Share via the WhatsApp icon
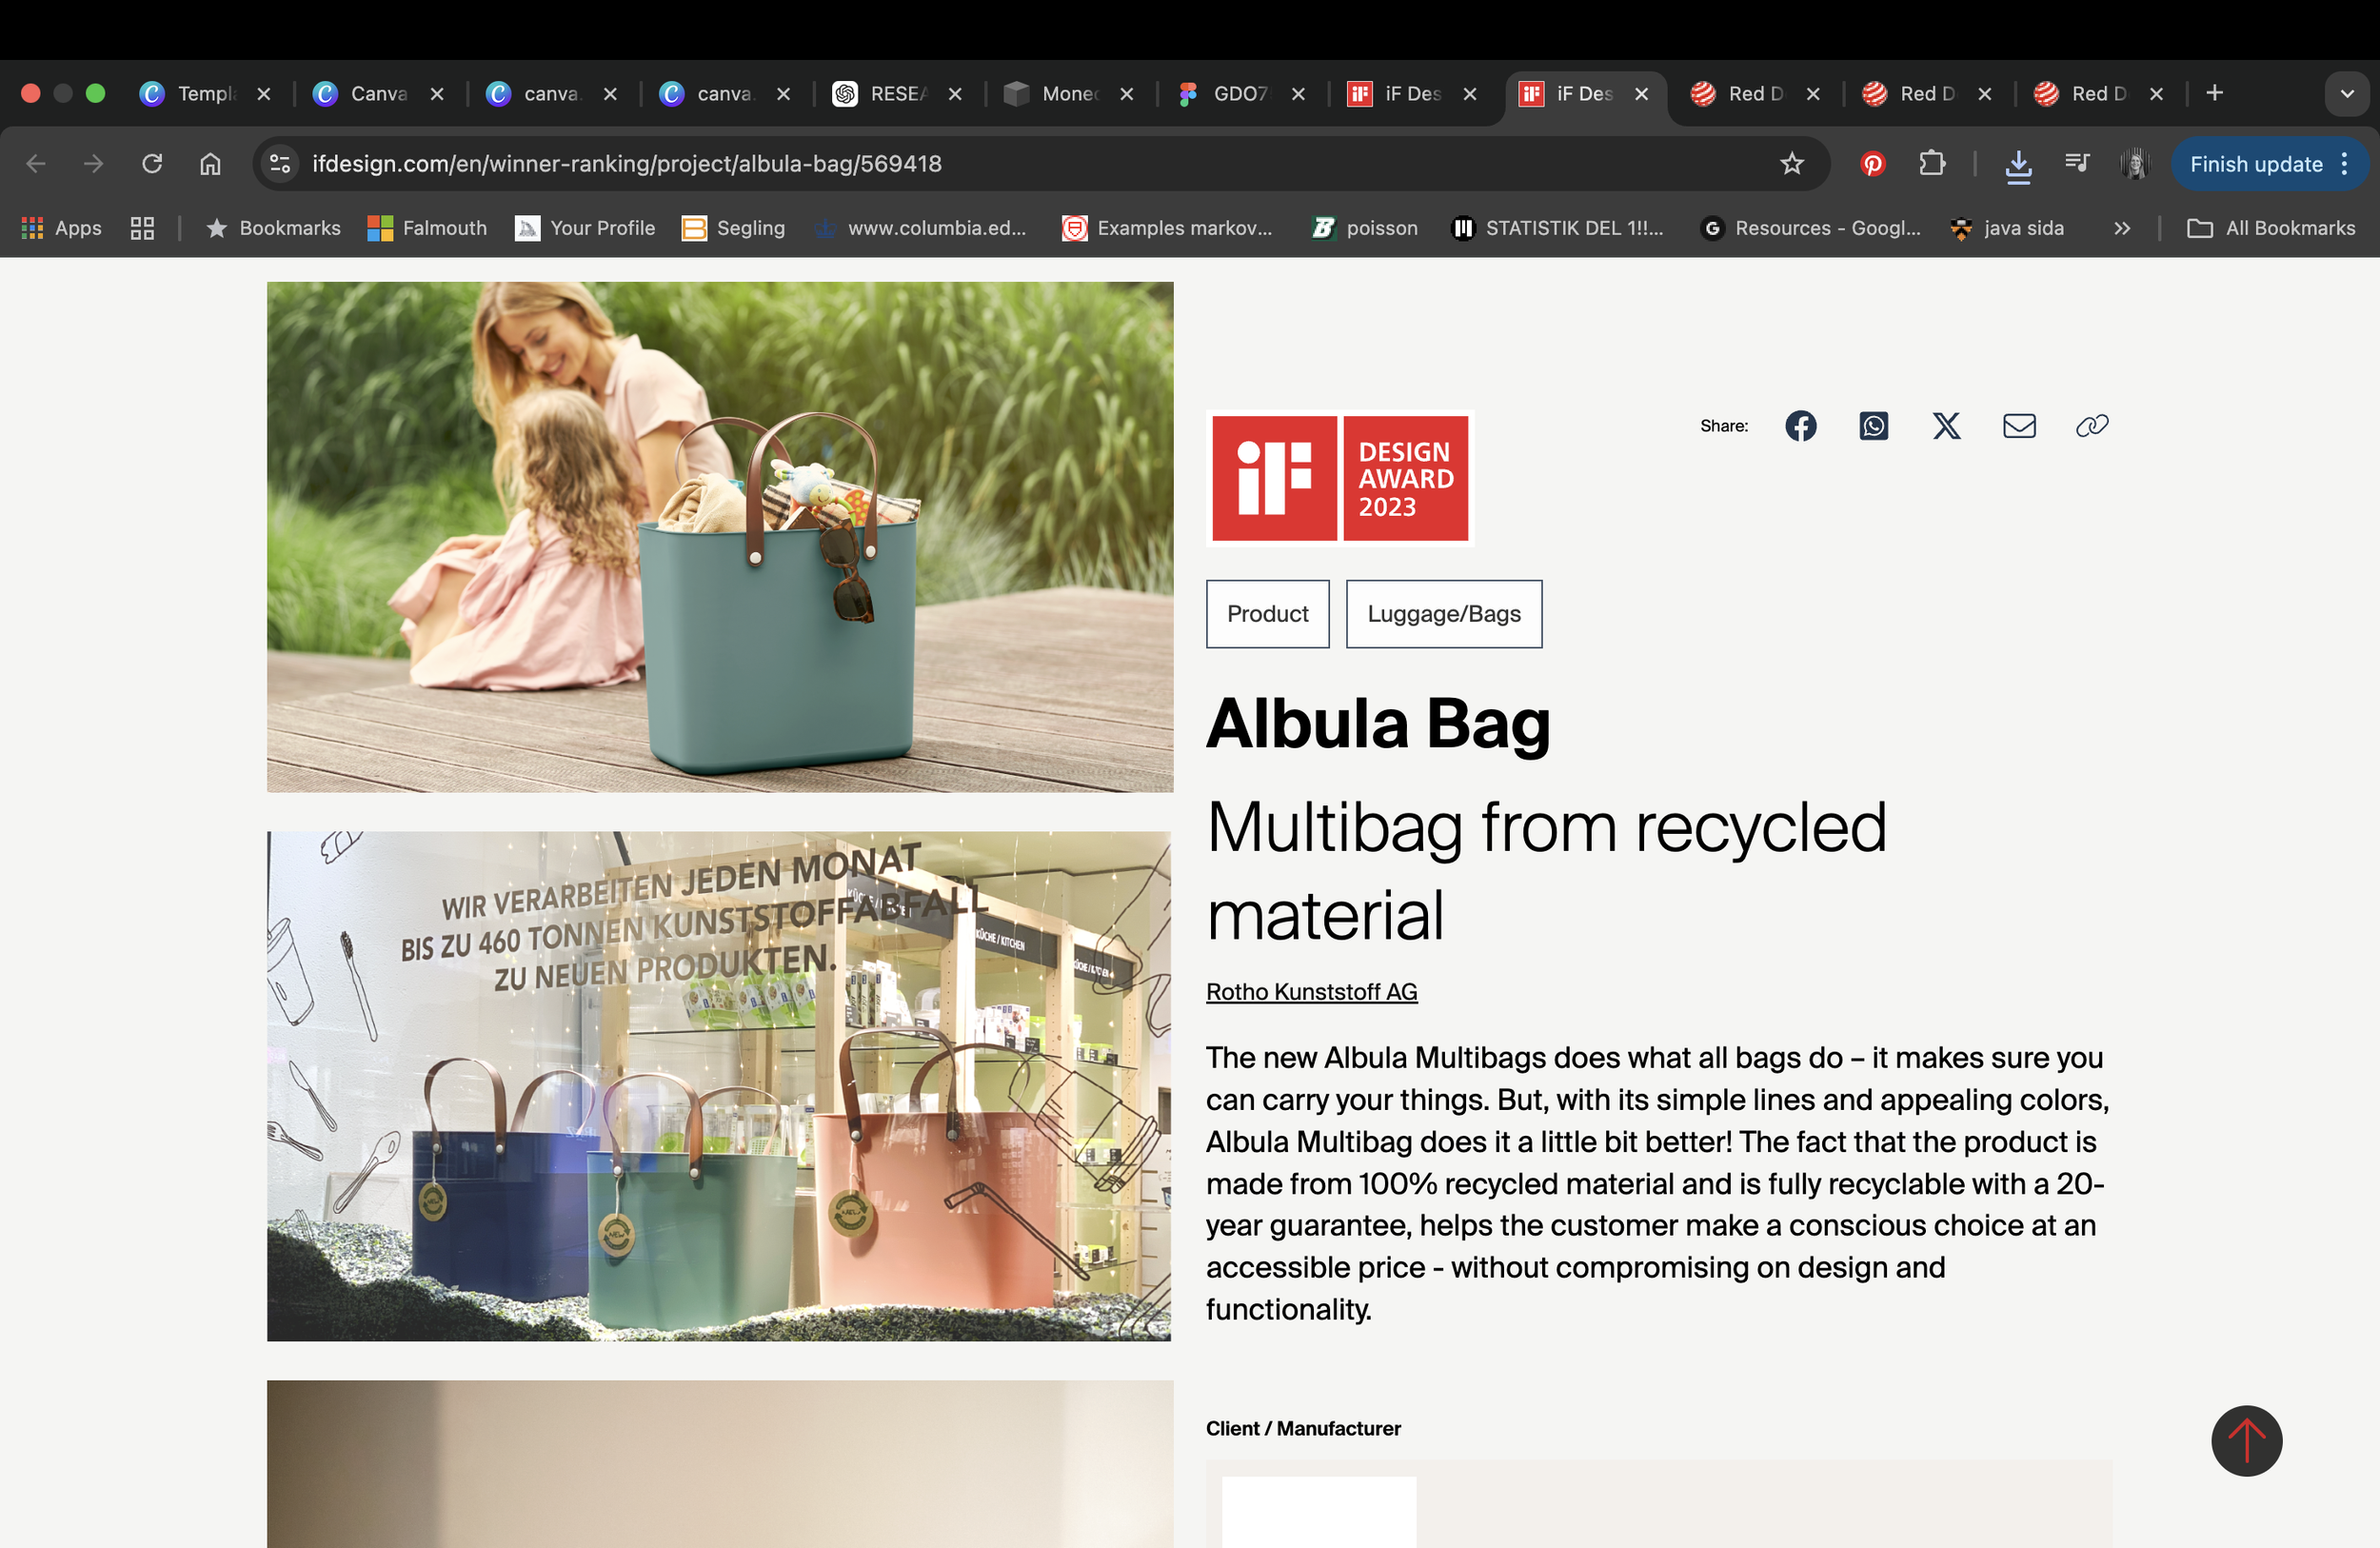The height and width of the screenshot is (1548, 2380). (1873, 426)
